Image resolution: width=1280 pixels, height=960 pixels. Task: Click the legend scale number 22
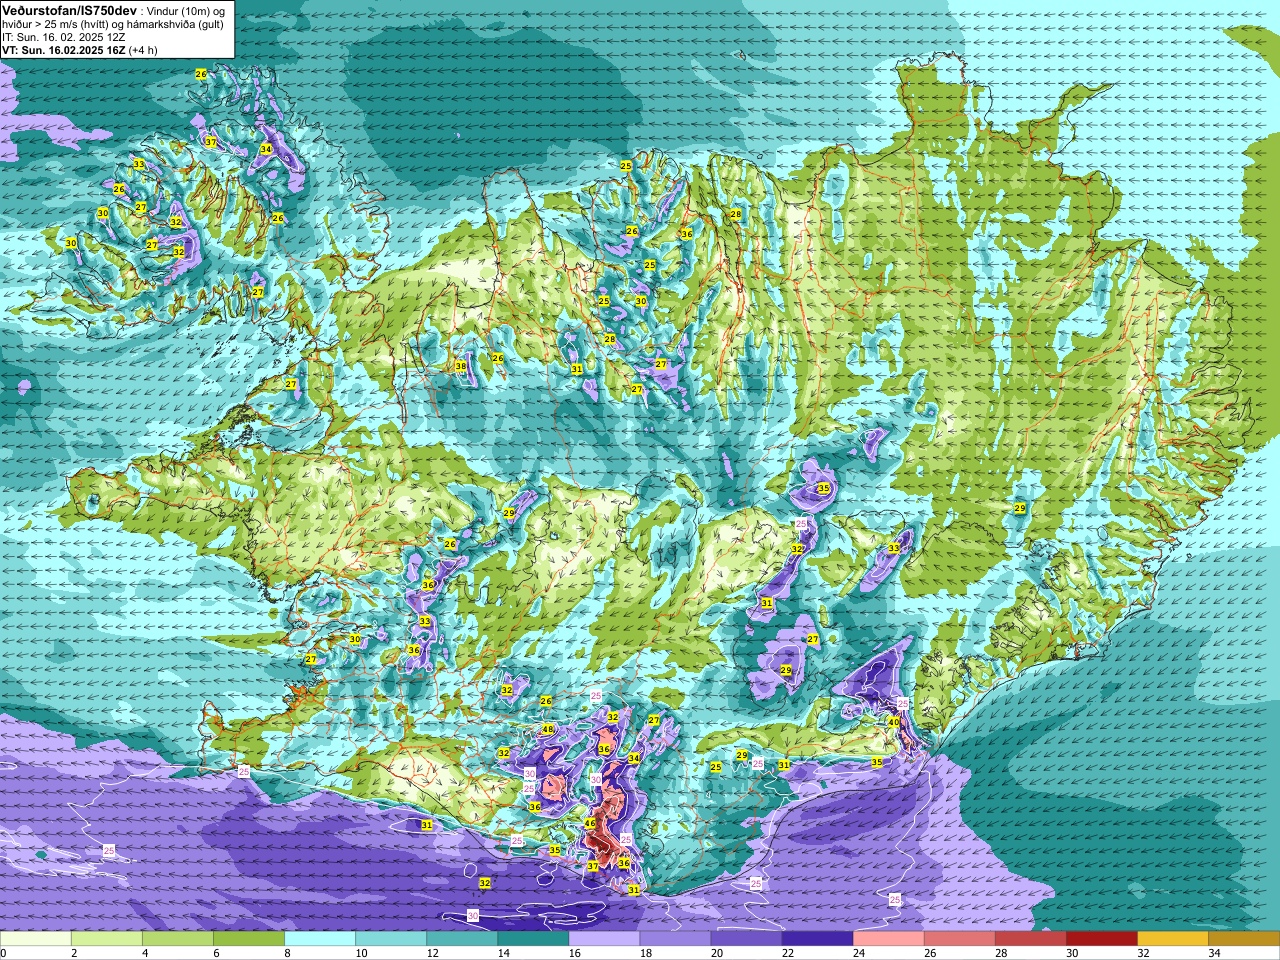(787, 953)
